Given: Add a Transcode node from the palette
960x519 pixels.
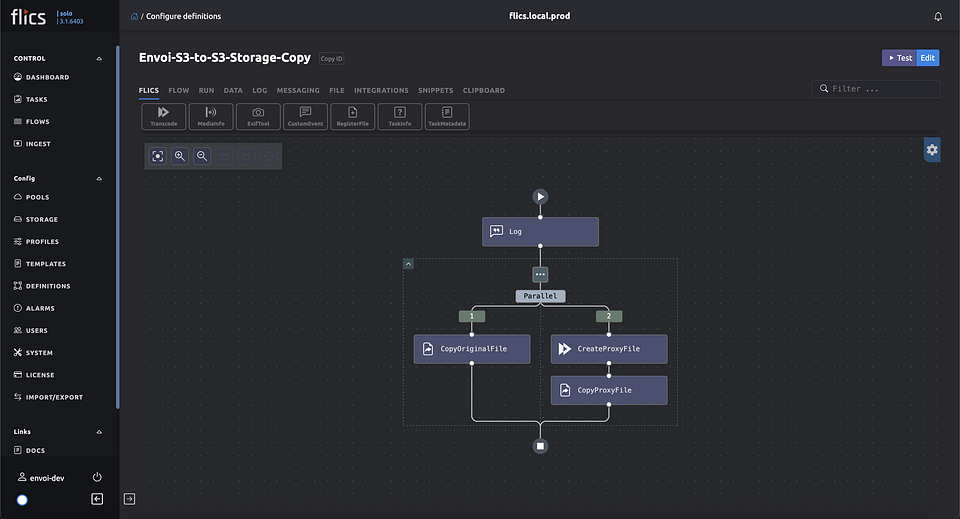Looking at the screenshot, I should pos(164,116).
